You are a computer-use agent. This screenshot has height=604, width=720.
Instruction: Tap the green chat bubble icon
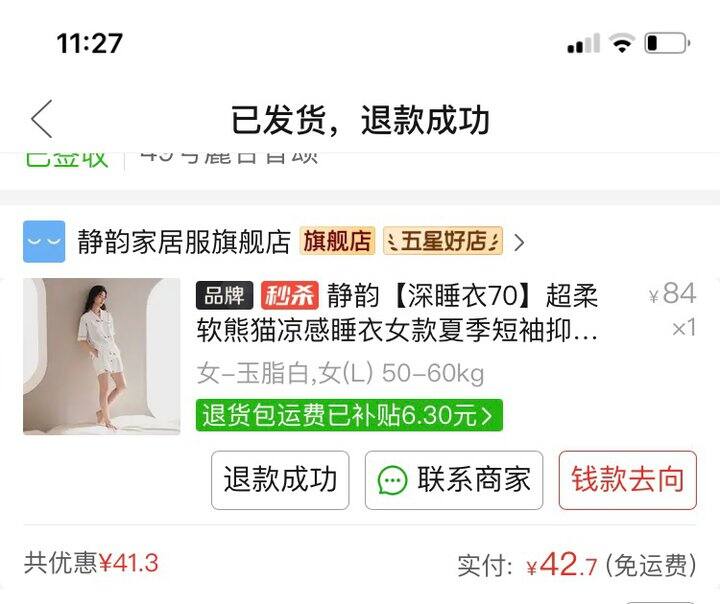[x=392, y=480]
